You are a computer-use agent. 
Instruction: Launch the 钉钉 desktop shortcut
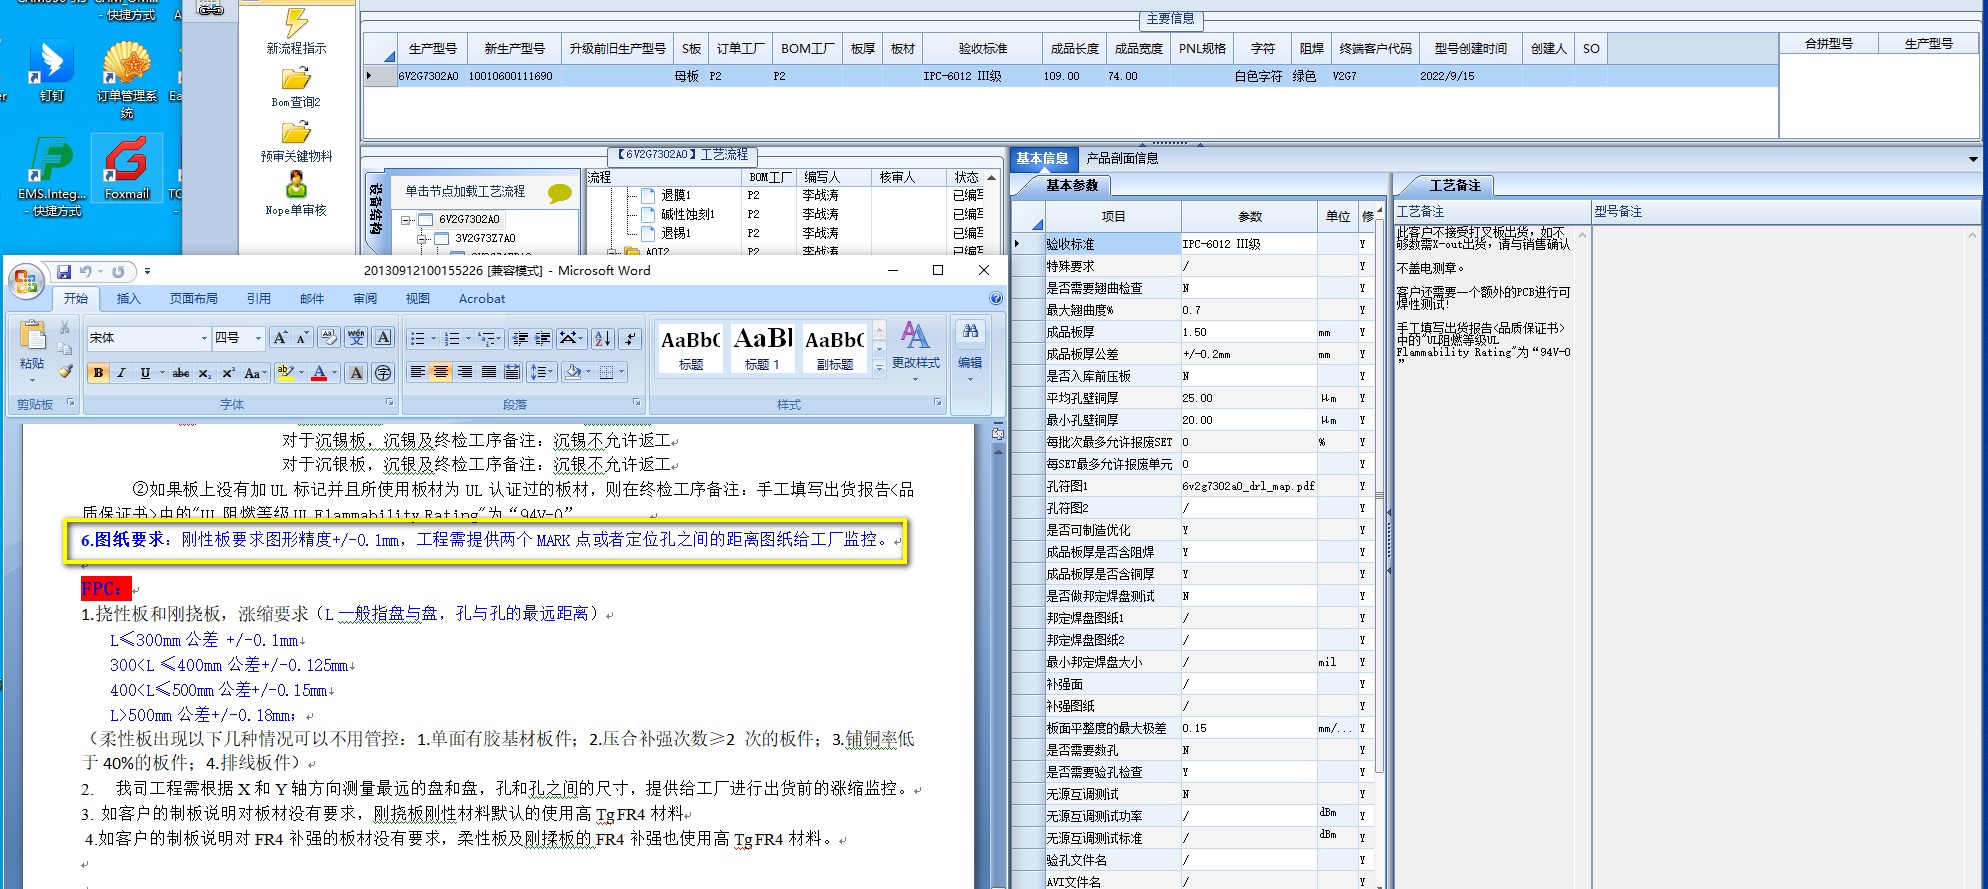click(x=50, y=70)
